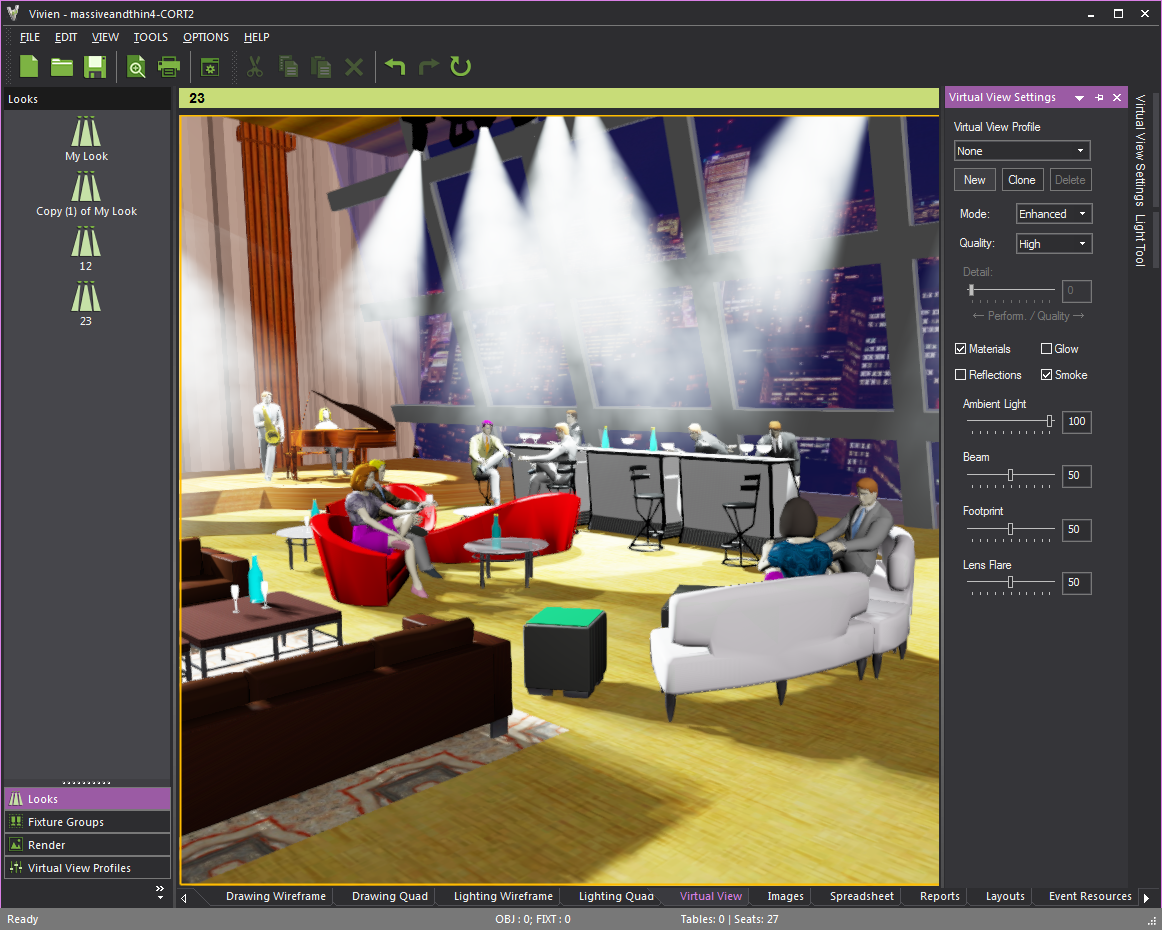Save the file with the floppy disk icon
Screen dimensions: 1162x930
(x=95, y=67)
